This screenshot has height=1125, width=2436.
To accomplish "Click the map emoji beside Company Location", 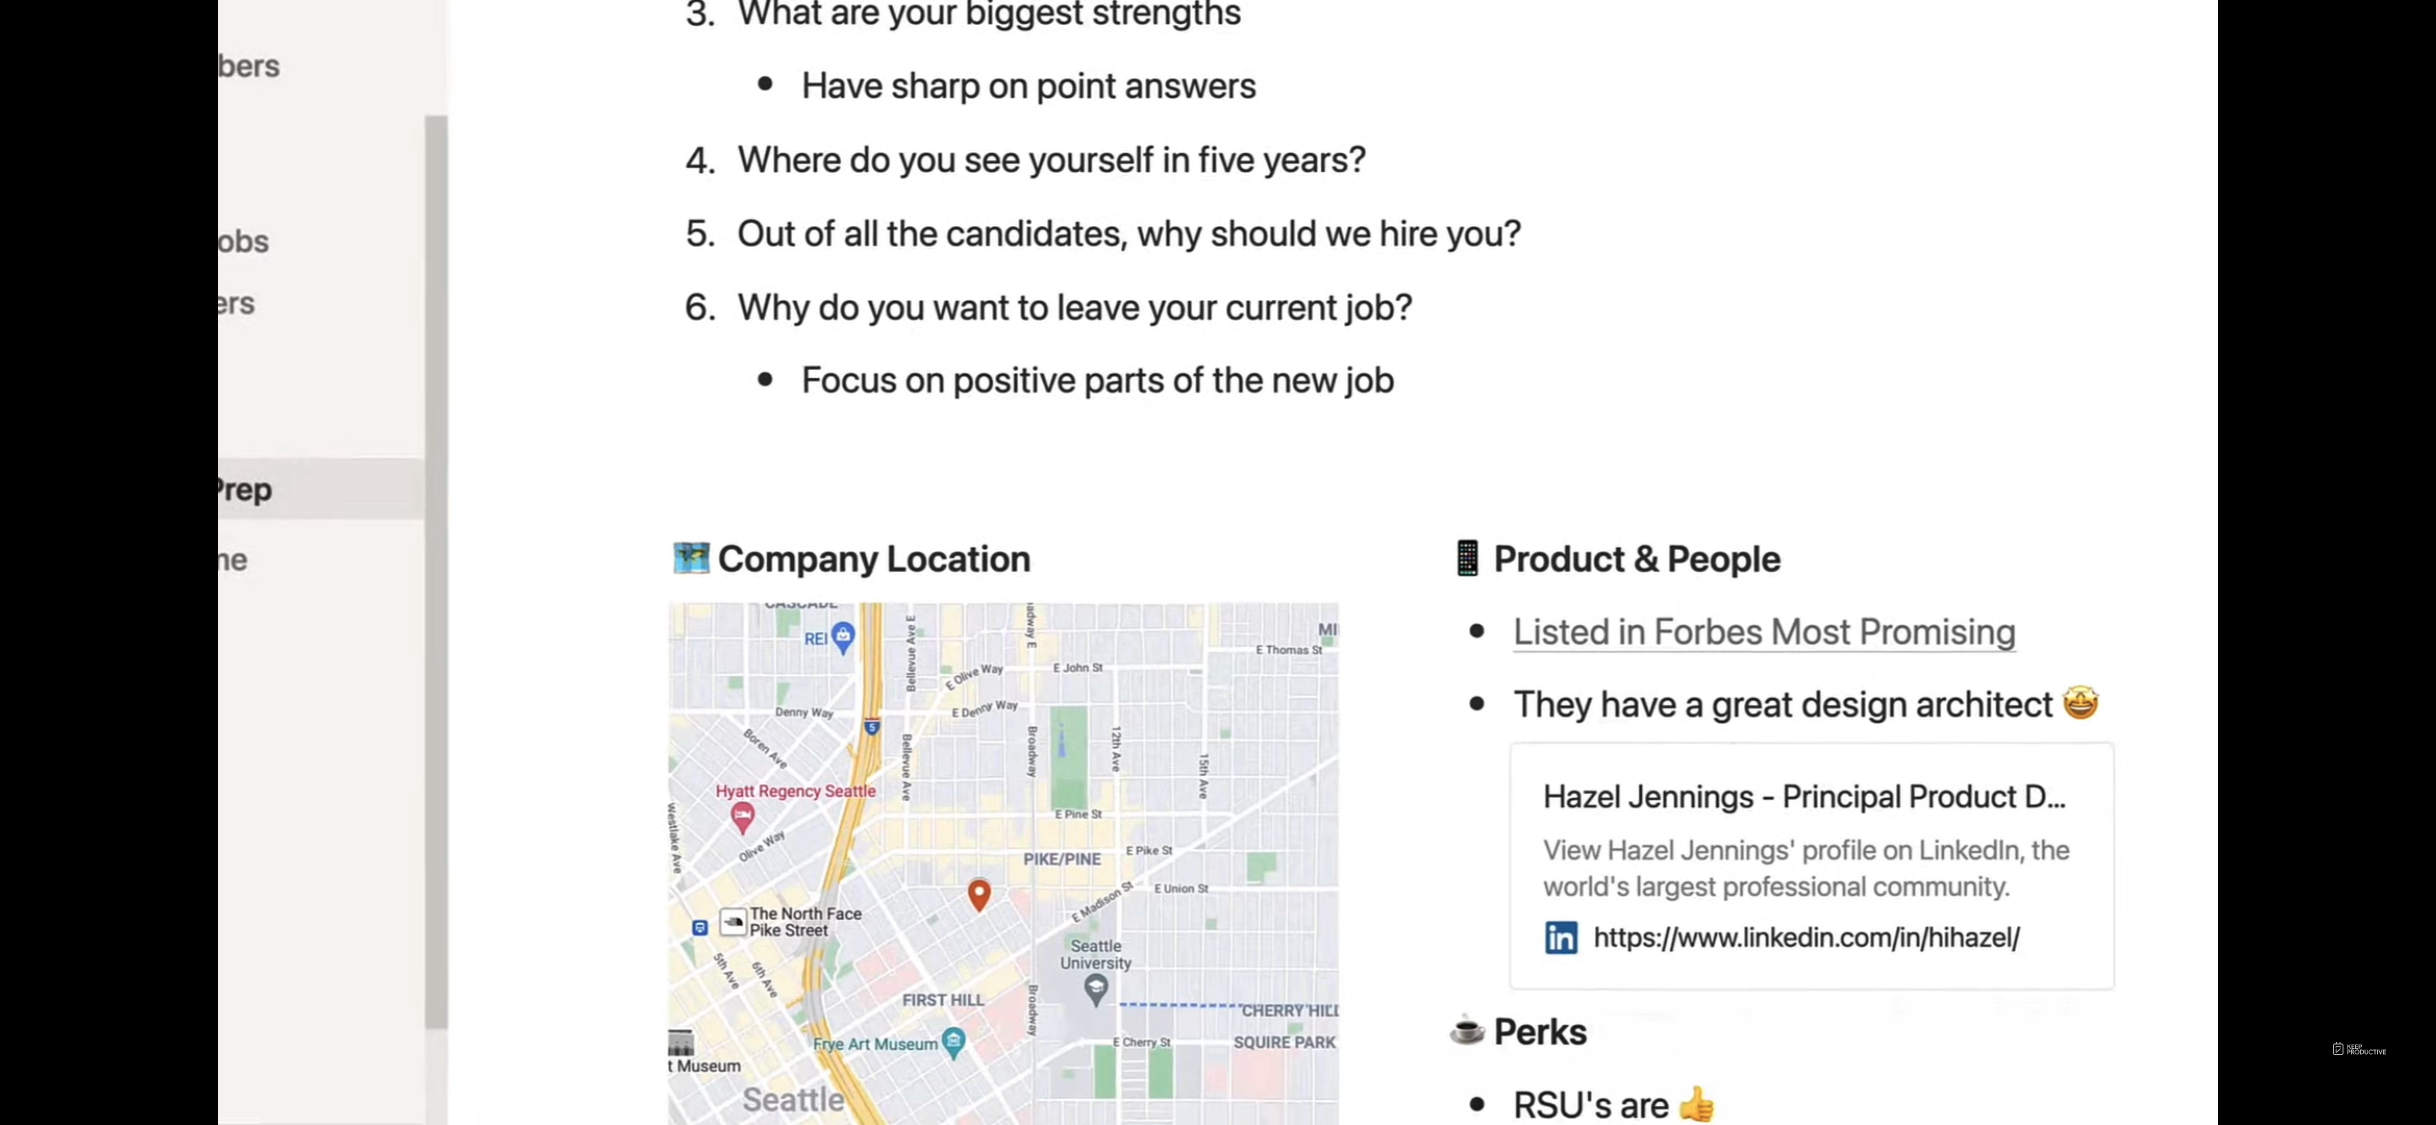I will (x=691, y=558).
